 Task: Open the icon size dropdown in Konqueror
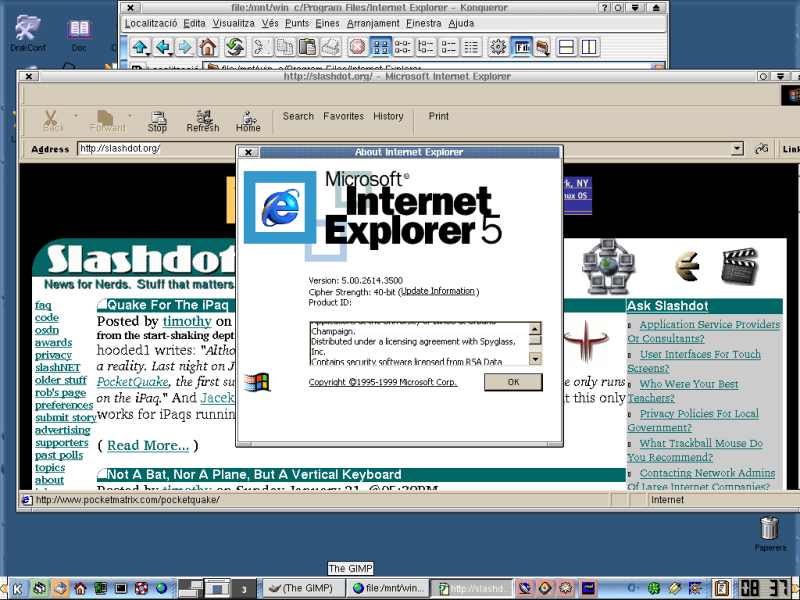pyautogui.click(x=543, y=47)
